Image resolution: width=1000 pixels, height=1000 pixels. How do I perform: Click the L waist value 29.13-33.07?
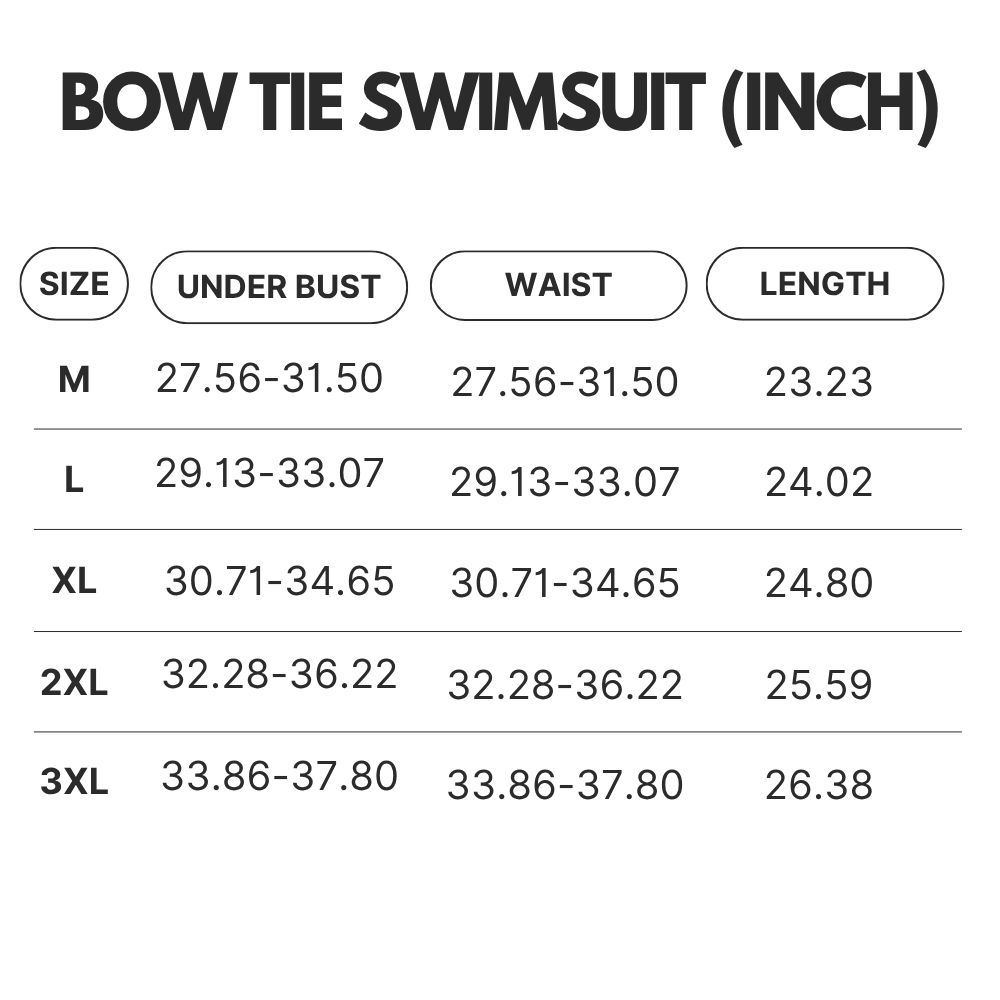tap(564, 482)
